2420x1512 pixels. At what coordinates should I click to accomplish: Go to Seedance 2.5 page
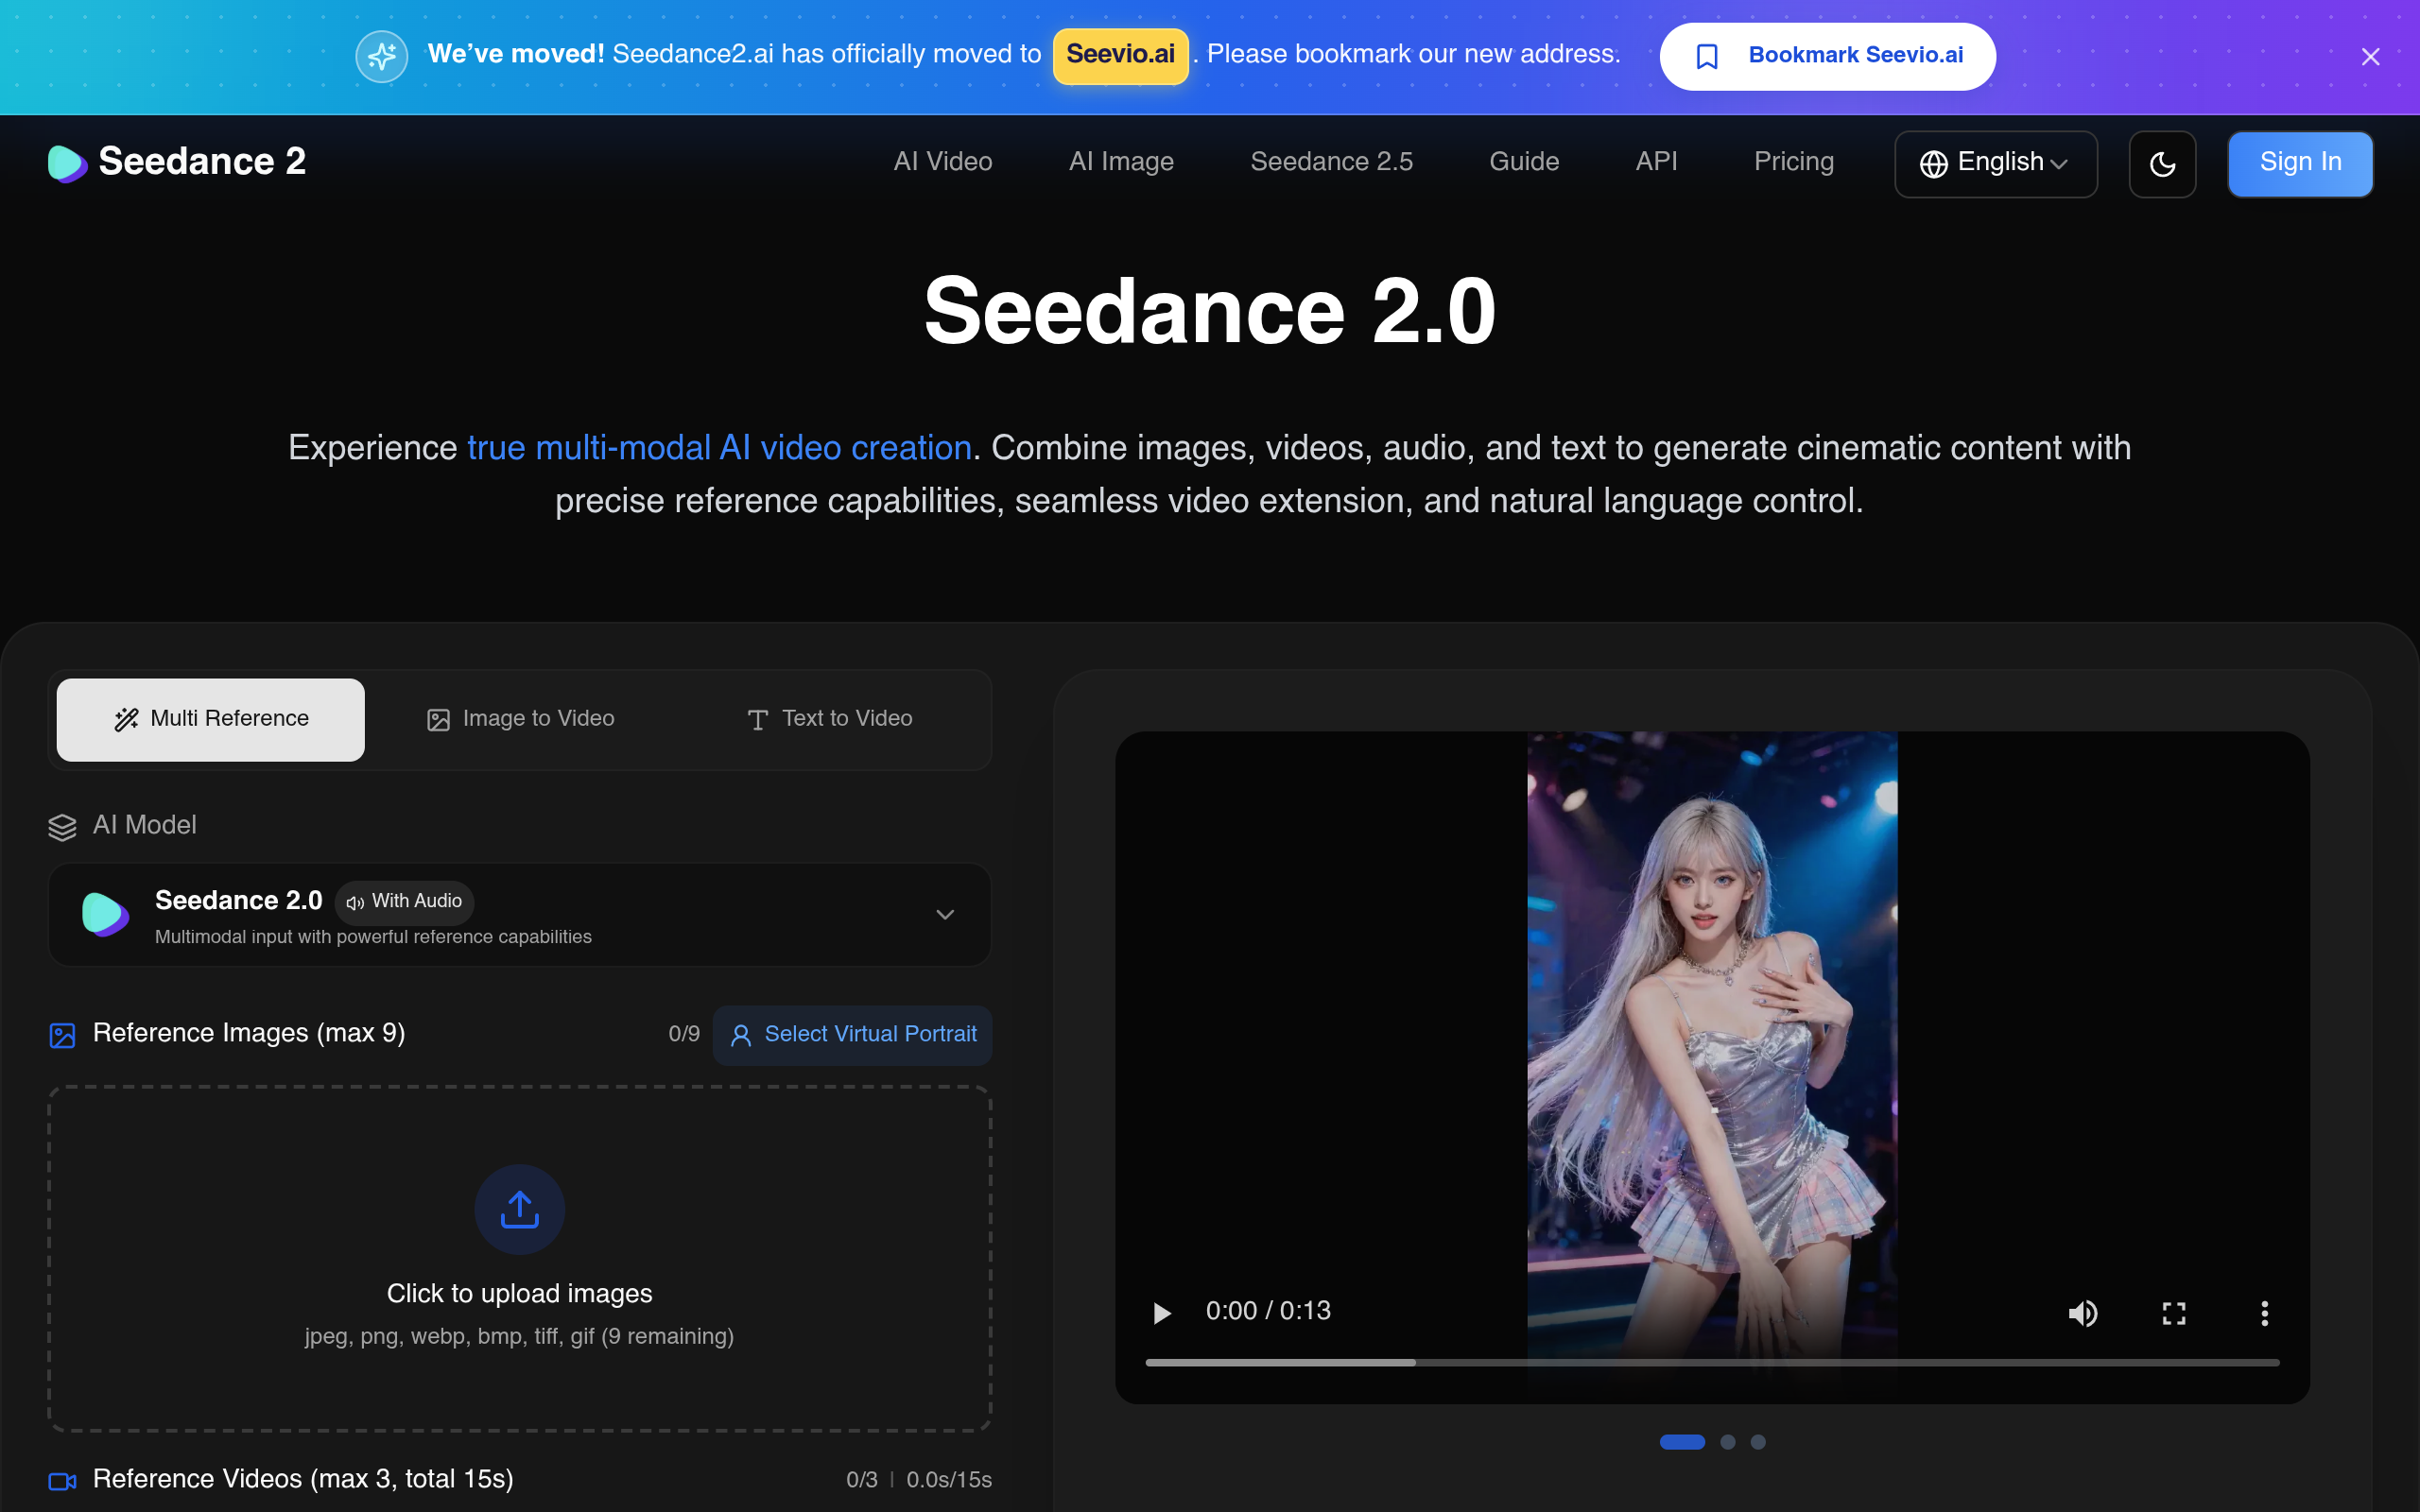pos(1331,162)
